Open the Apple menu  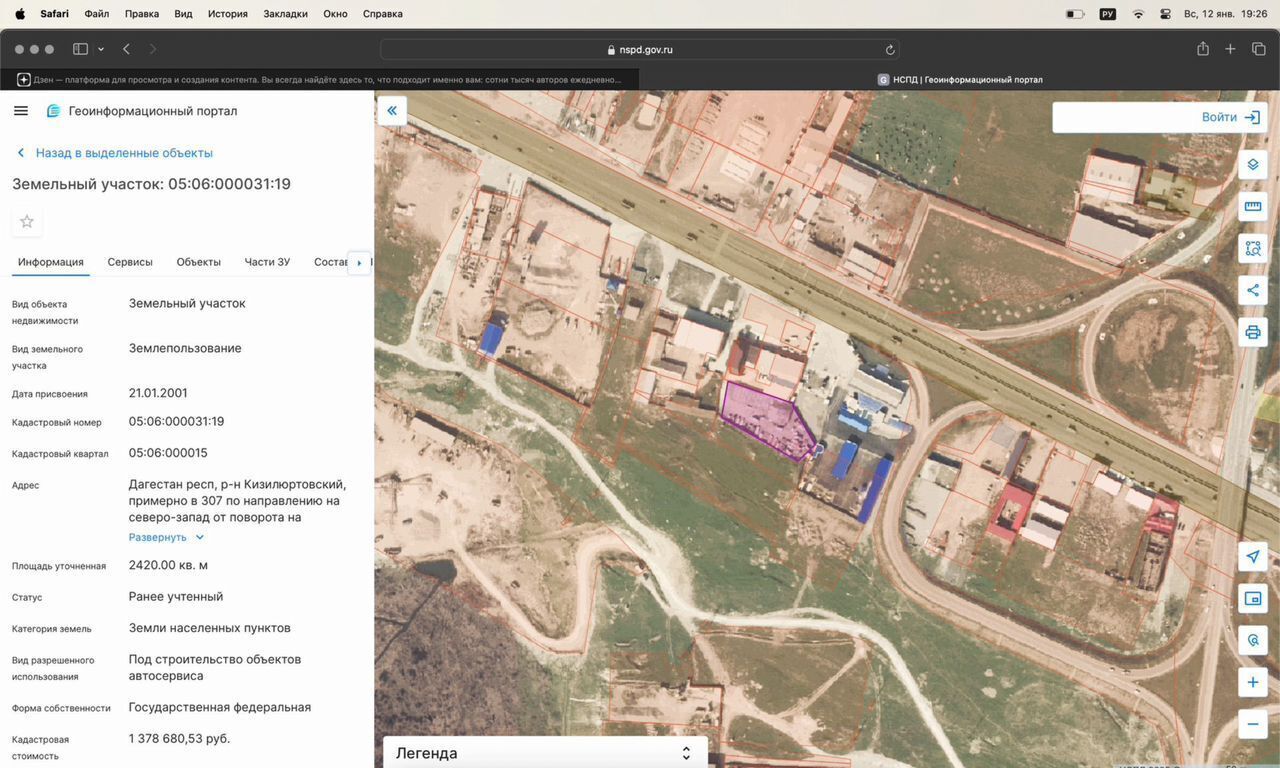pyautogui.click(x=19, y=14)
